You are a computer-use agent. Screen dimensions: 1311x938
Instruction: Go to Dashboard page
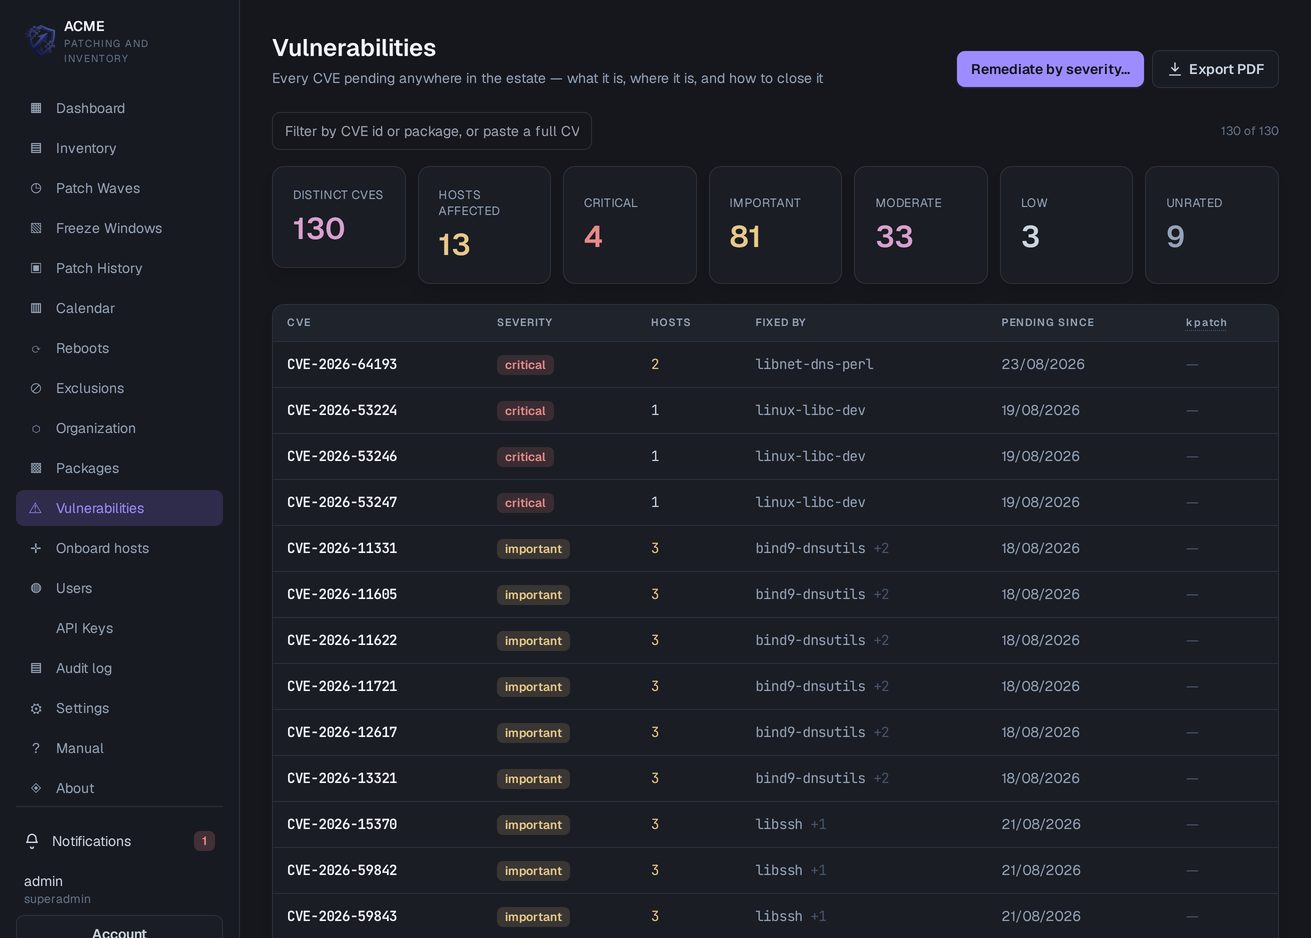pyautogui.click(x=119, y=108)
